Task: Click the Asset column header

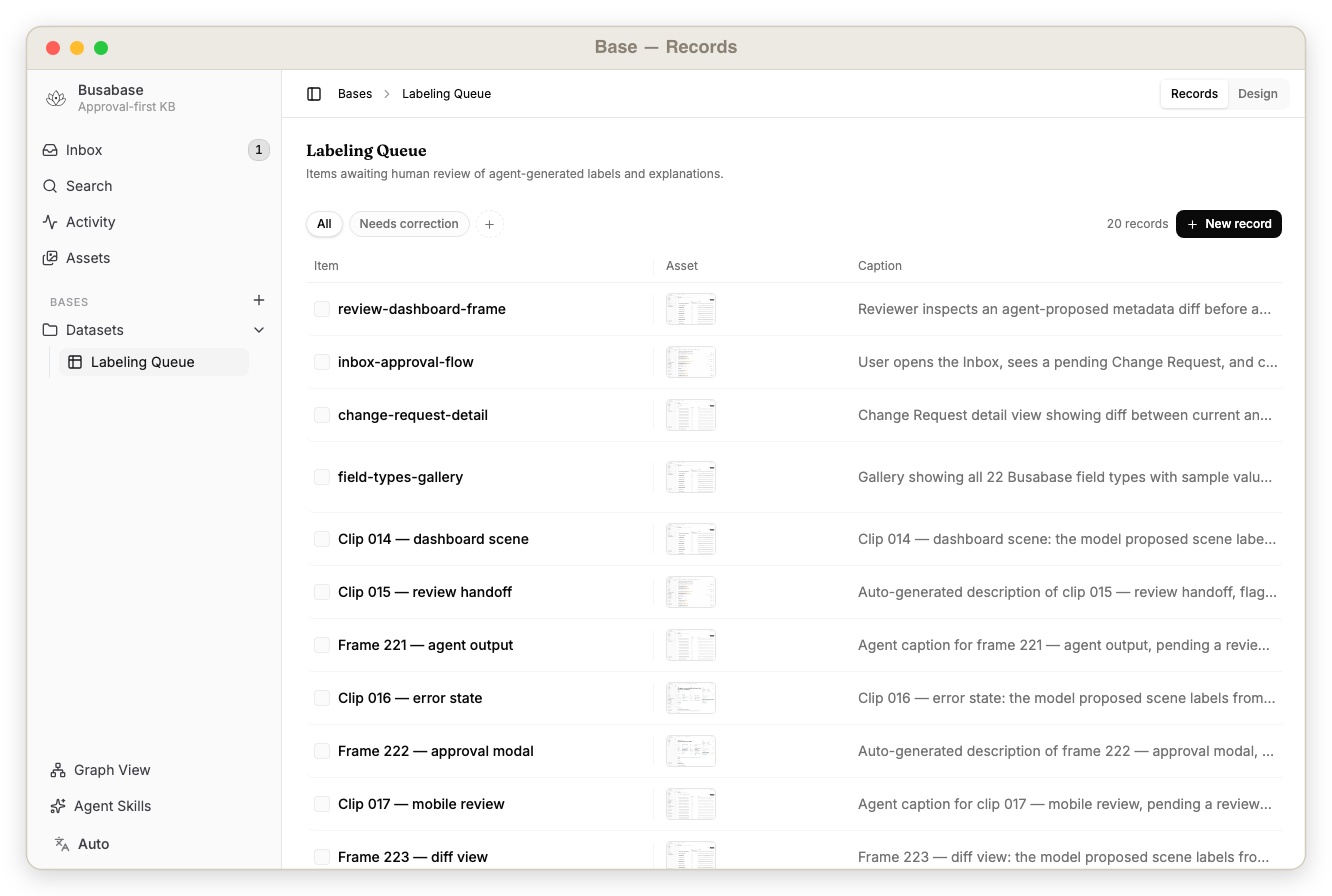Action: (682, 266)
